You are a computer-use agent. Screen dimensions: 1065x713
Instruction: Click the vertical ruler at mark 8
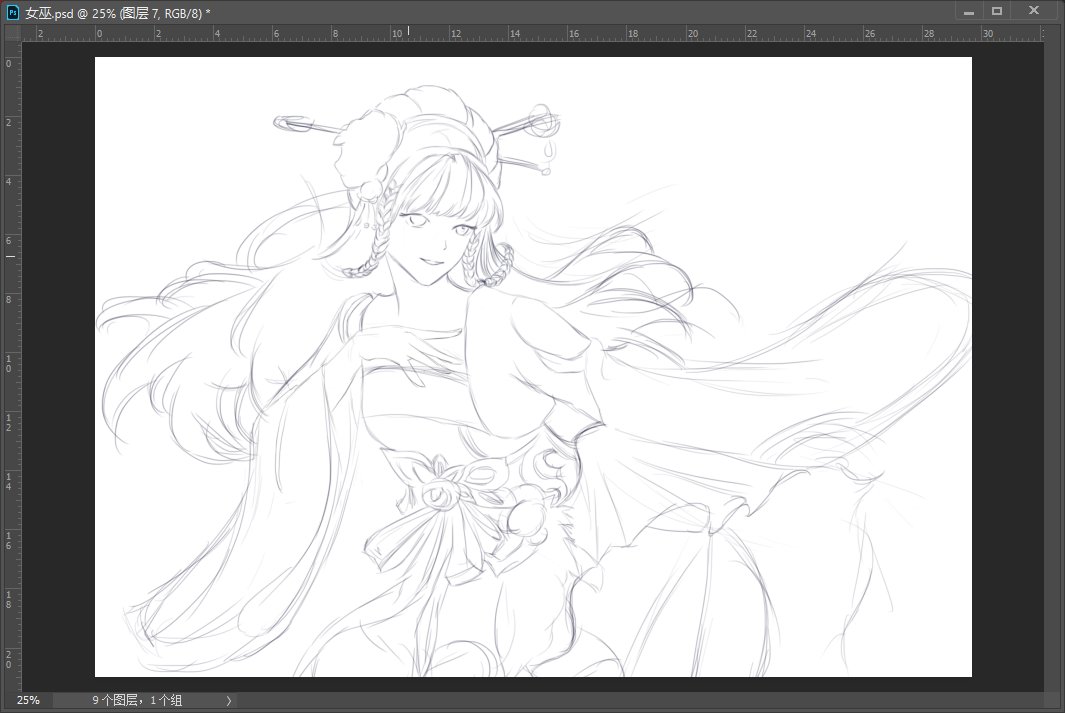9,299
